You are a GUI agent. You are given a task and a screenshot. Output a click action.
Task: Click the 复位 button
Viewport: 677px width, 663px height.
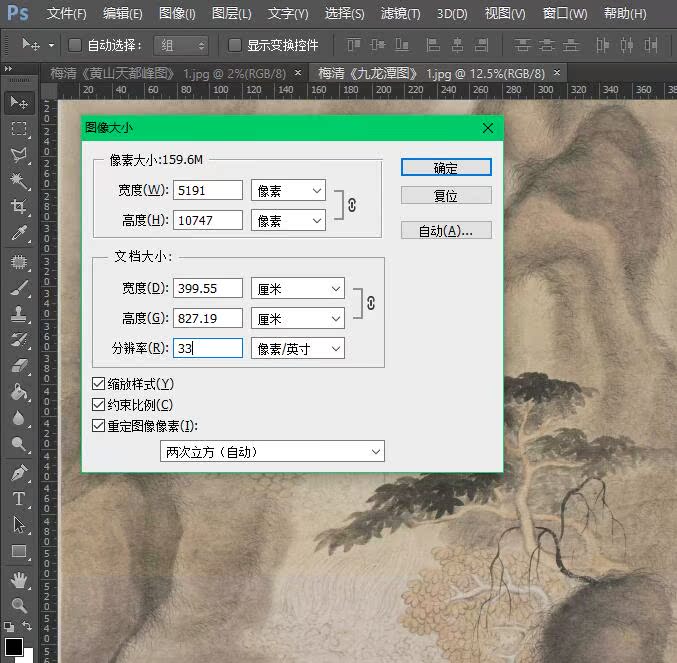pos(446,196)
